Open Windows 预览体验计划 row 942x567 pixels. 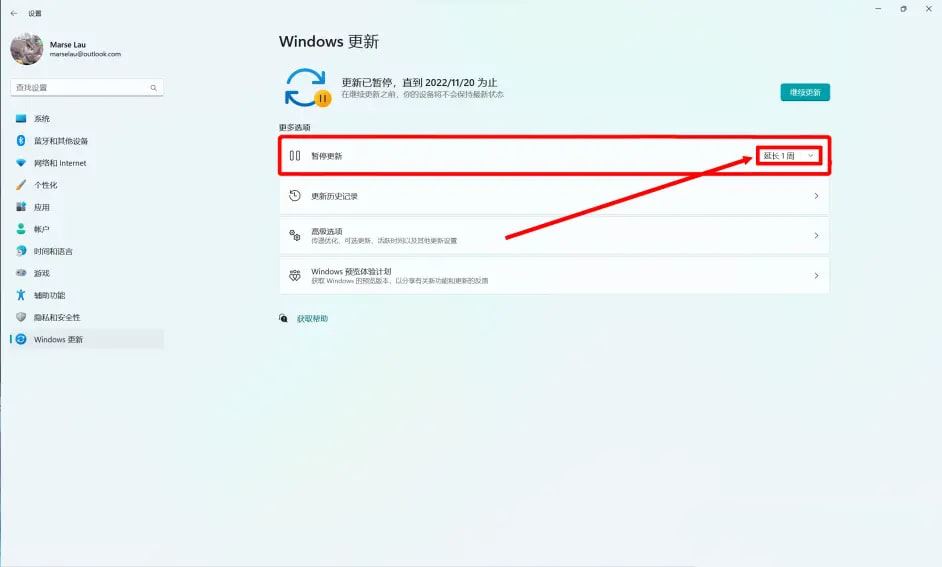tap(554, 276)
